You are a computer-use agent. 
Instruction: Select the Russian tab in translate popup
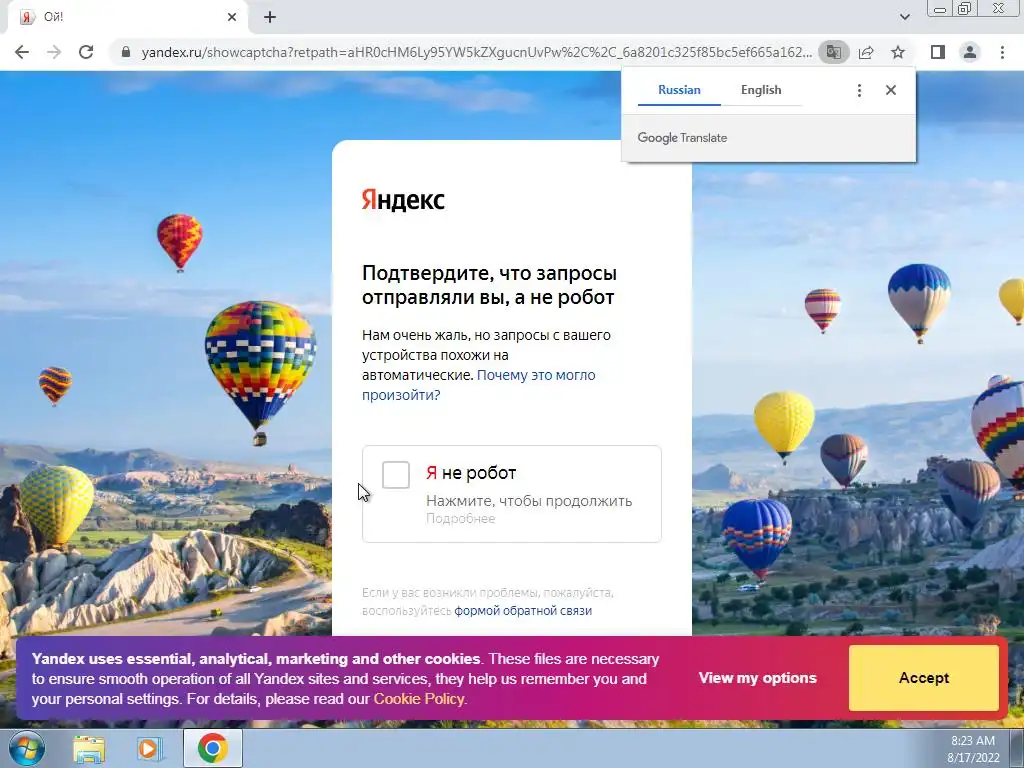click(679, 90)
